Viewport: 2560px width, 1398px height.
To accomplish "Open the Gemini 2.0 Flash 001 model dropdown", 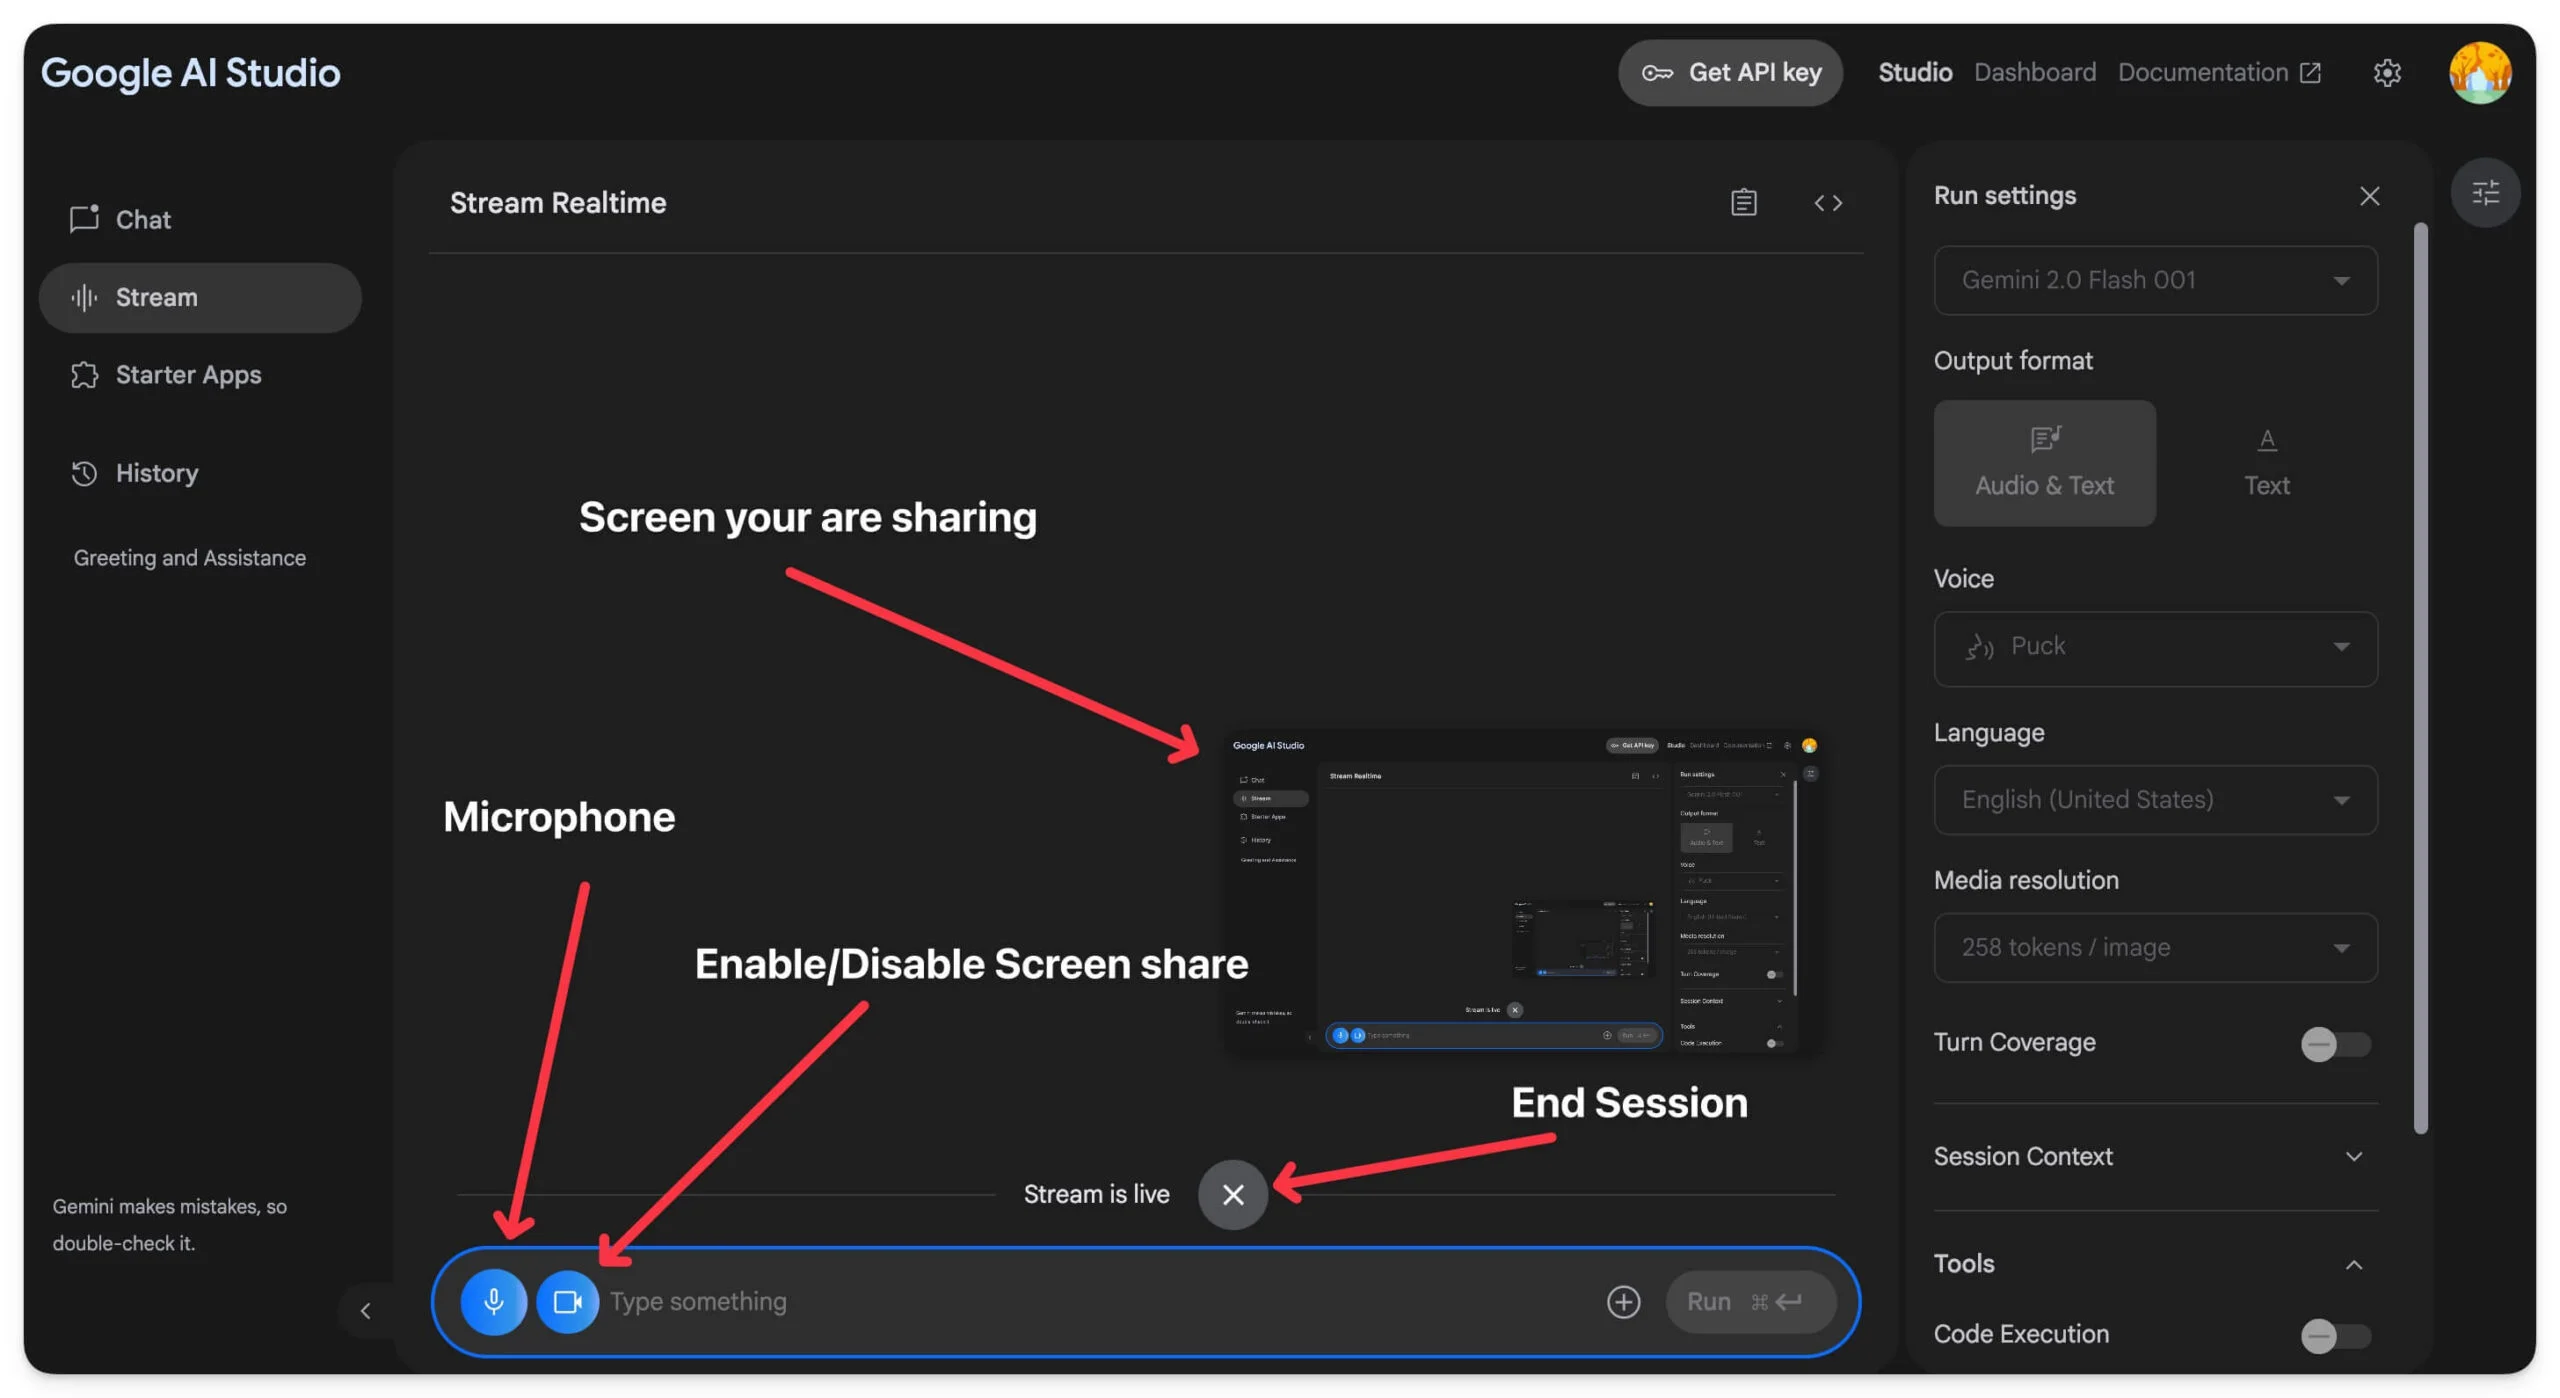I will [x=2155, y=280].
